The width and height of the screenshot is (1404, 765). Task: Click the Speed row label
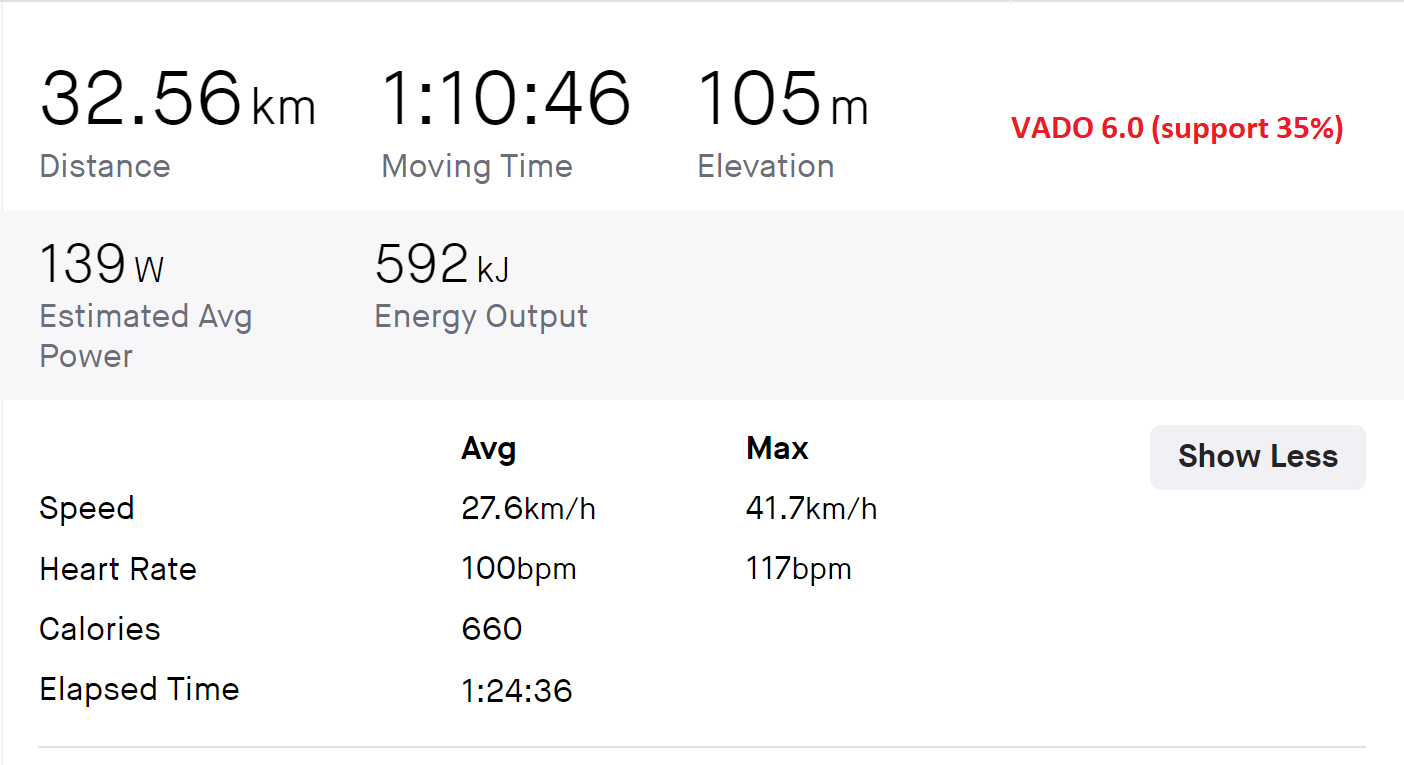click(x=86, y=509)
